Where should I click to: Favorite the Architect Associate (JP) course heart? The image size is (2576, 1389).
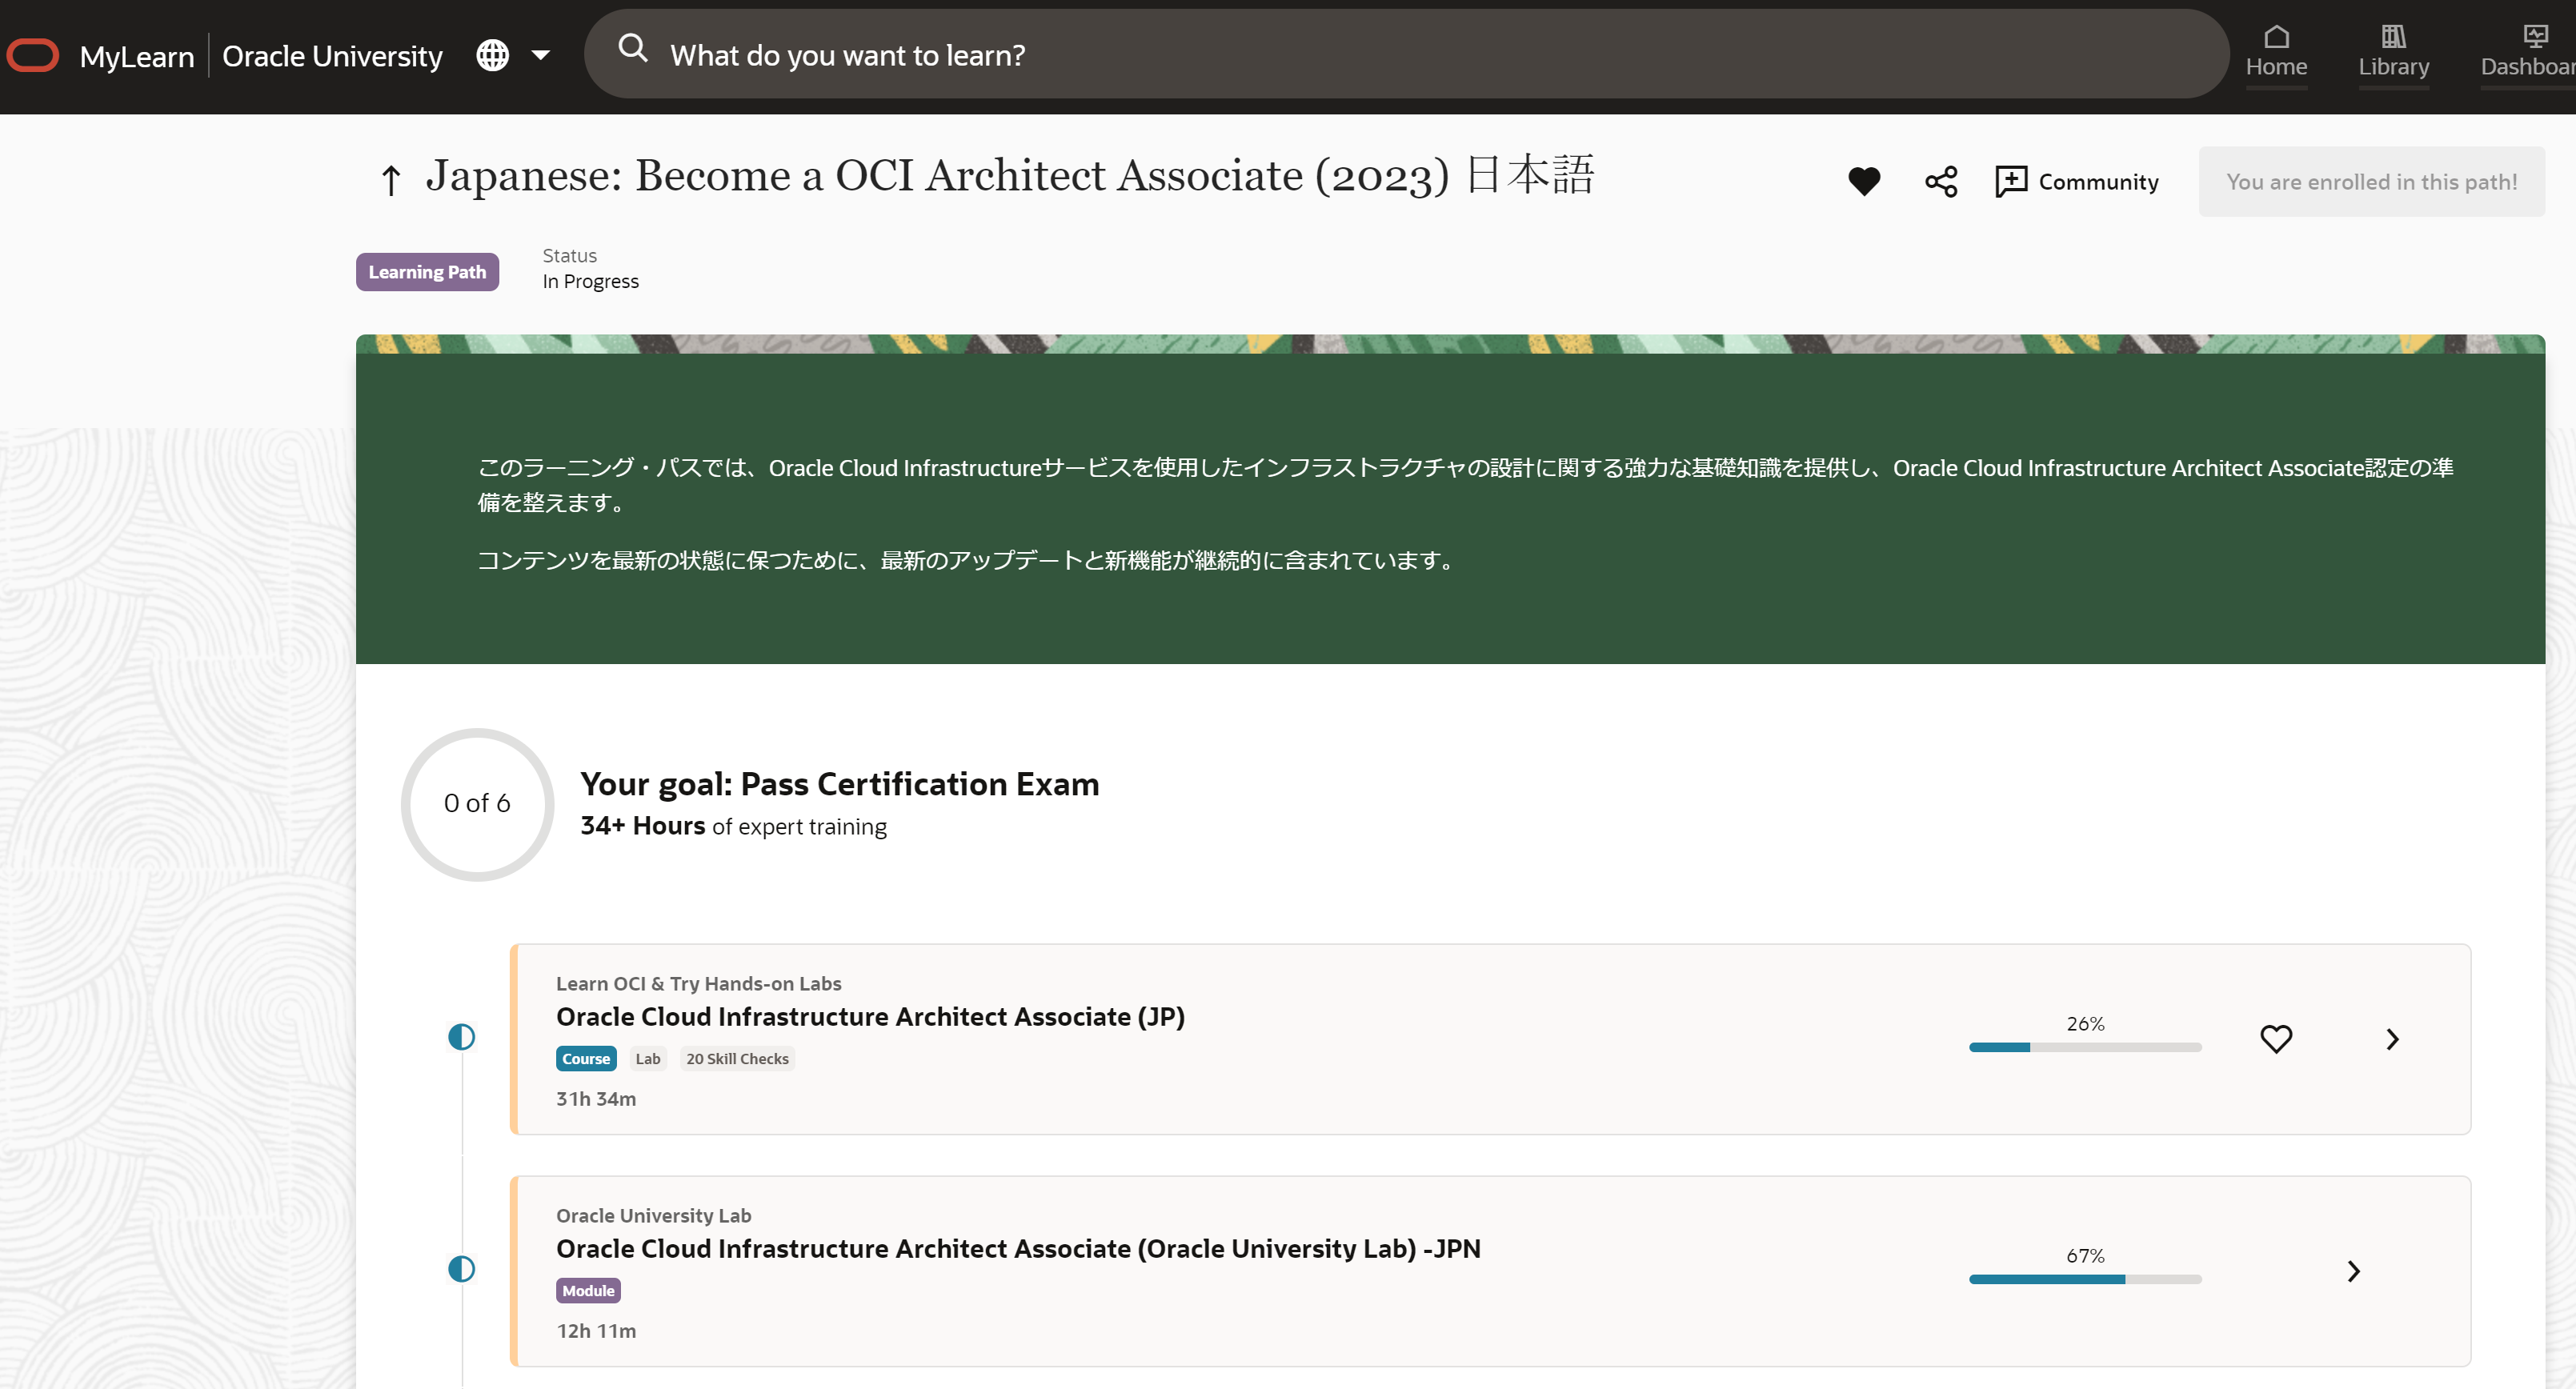click(2276, 1039)
